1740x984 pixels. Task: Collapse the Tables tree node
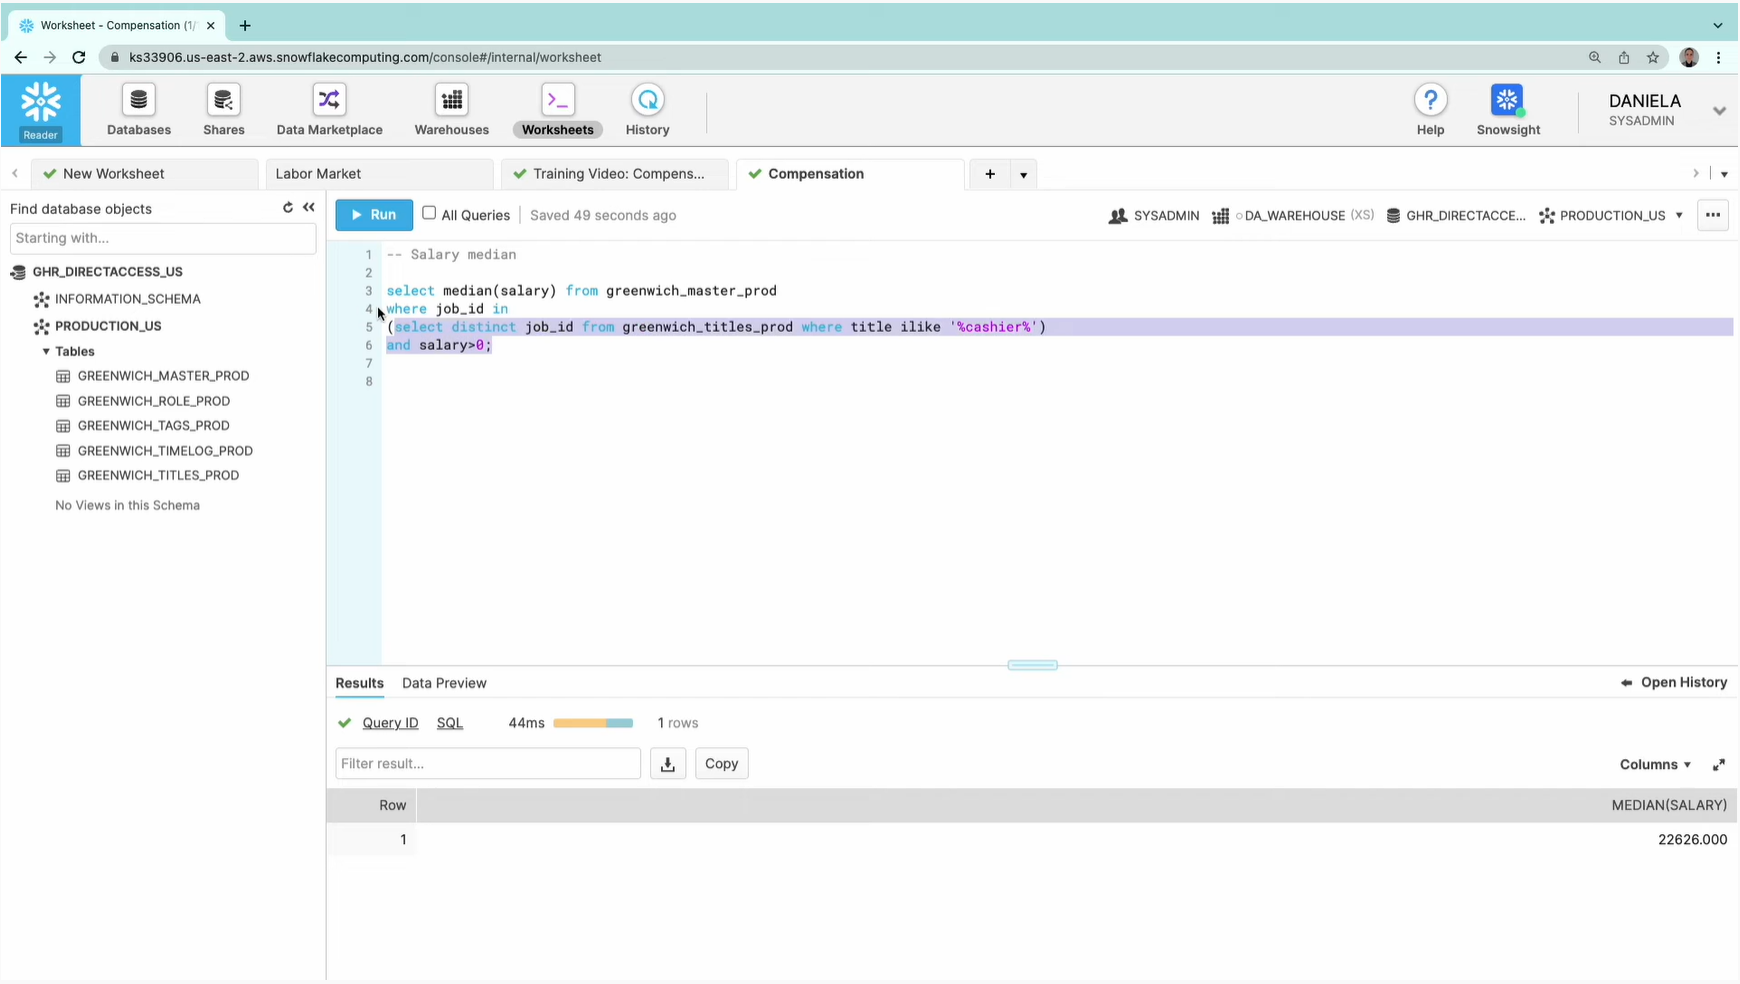[x=46, y=351]
